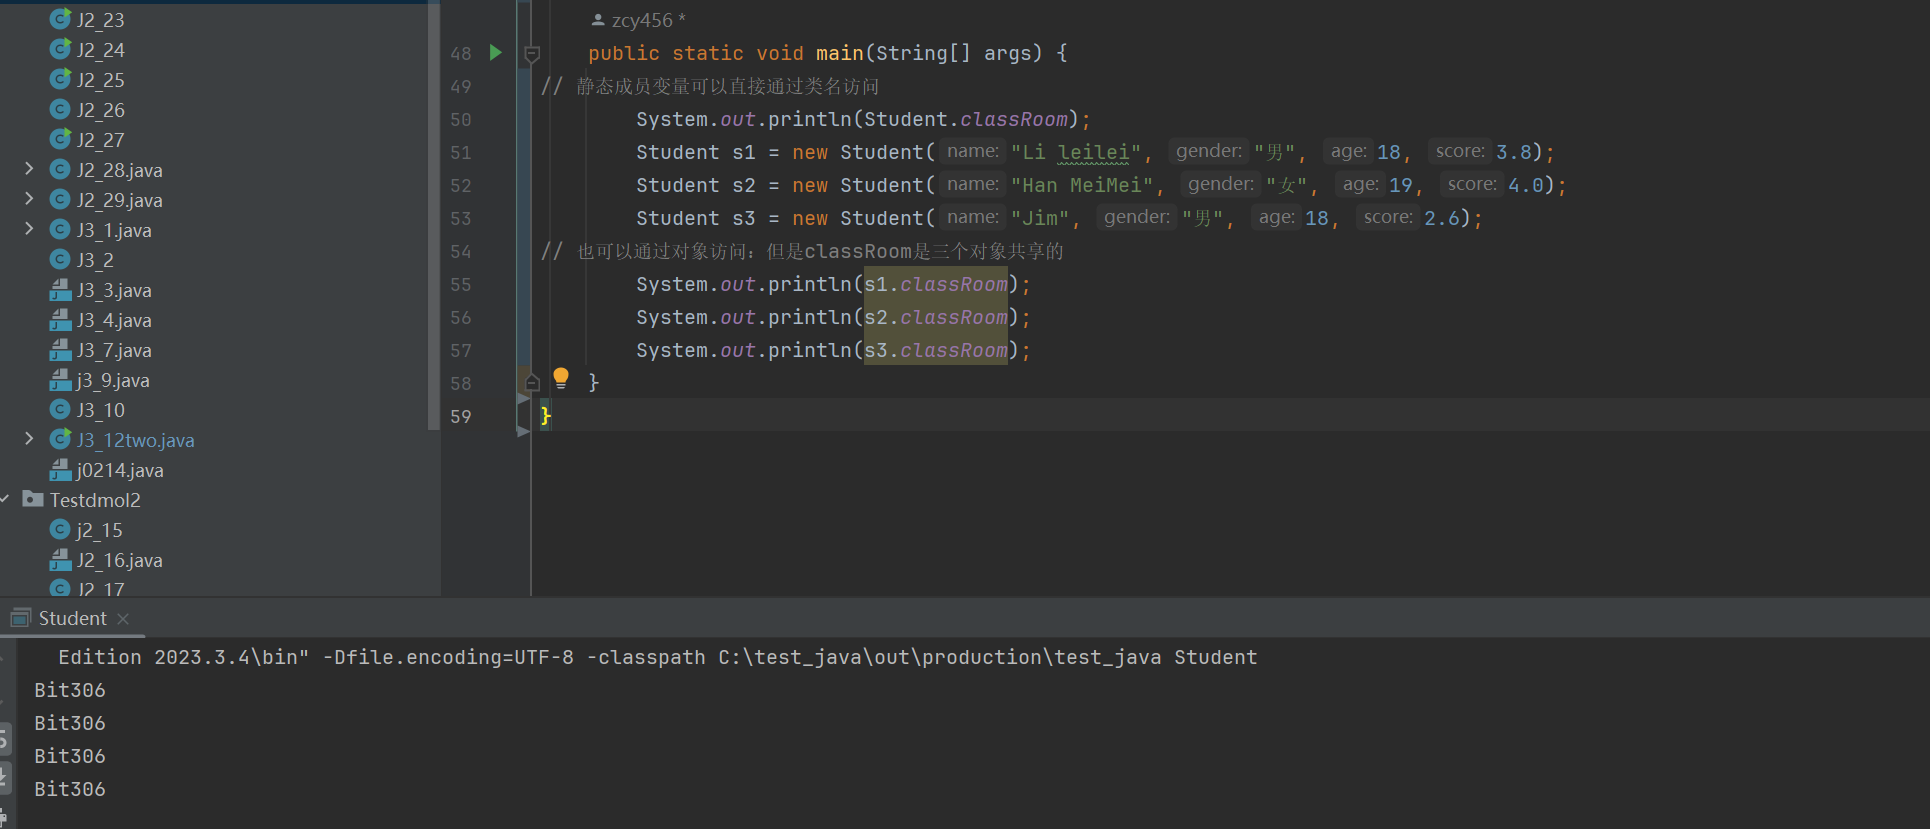Click the command line output starting with Edition

coord(657,657)
